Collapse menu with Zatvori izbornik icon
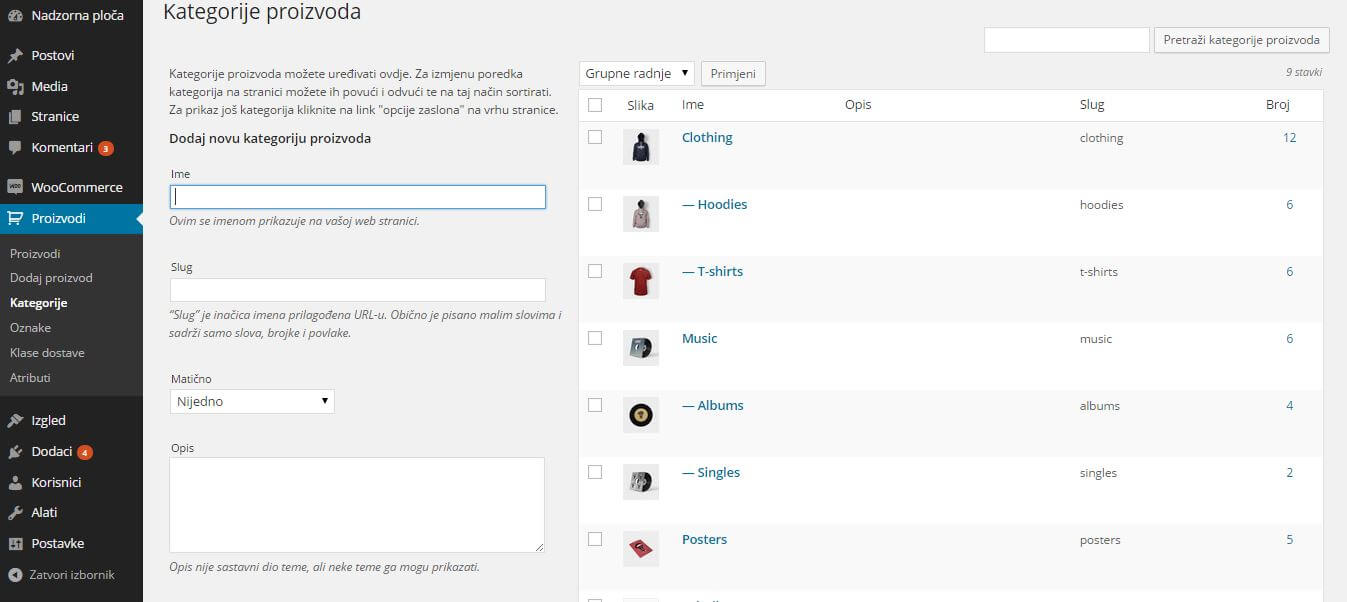Viewport: 1347px width, 602px height. (x=15, y=575)
